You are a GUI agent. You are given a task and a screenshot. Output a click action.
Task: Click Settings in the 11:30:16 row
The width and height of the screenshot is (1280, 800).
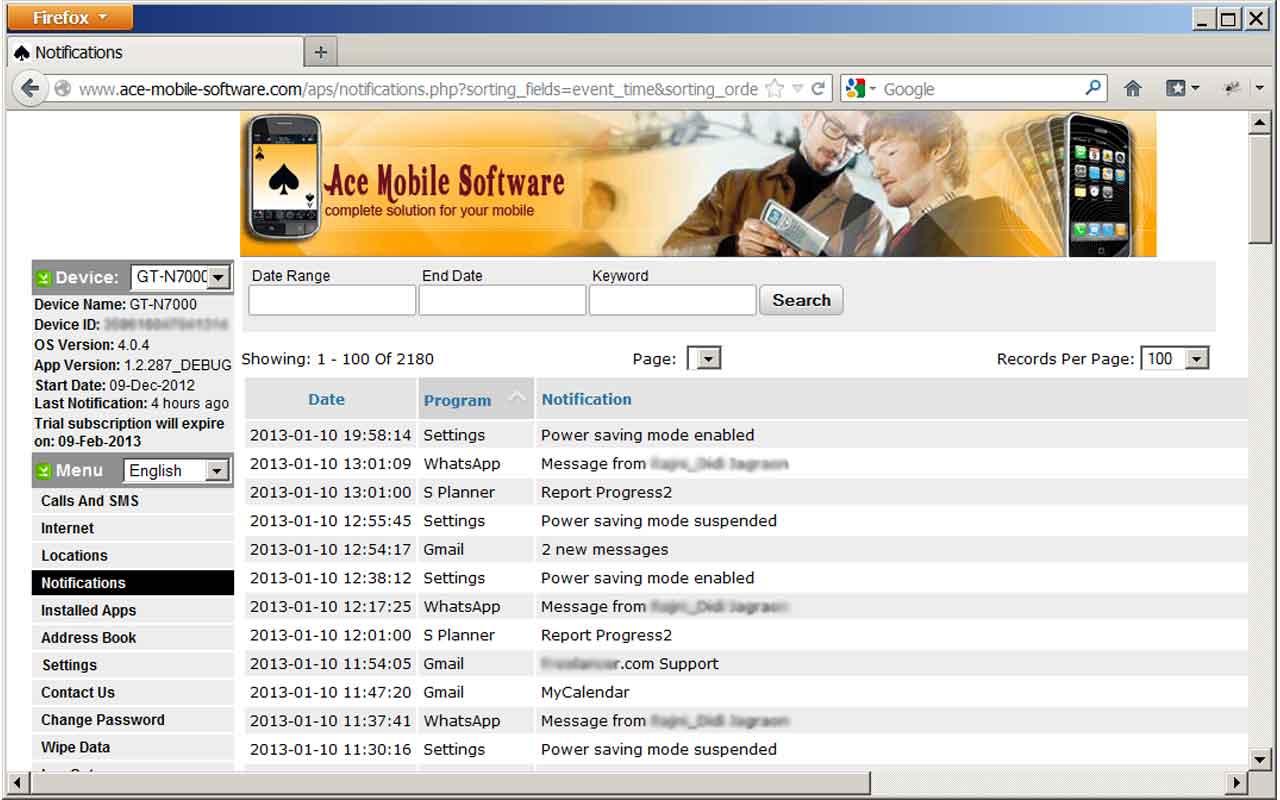point(453,749)
